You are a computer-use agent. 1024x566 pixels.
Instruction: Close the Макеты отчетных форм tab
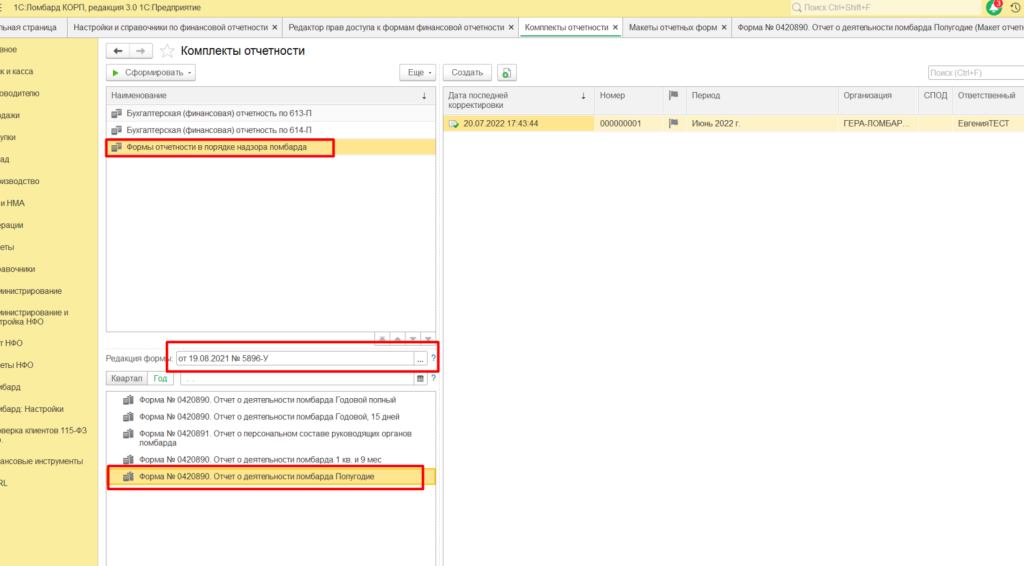pos(725,27)
